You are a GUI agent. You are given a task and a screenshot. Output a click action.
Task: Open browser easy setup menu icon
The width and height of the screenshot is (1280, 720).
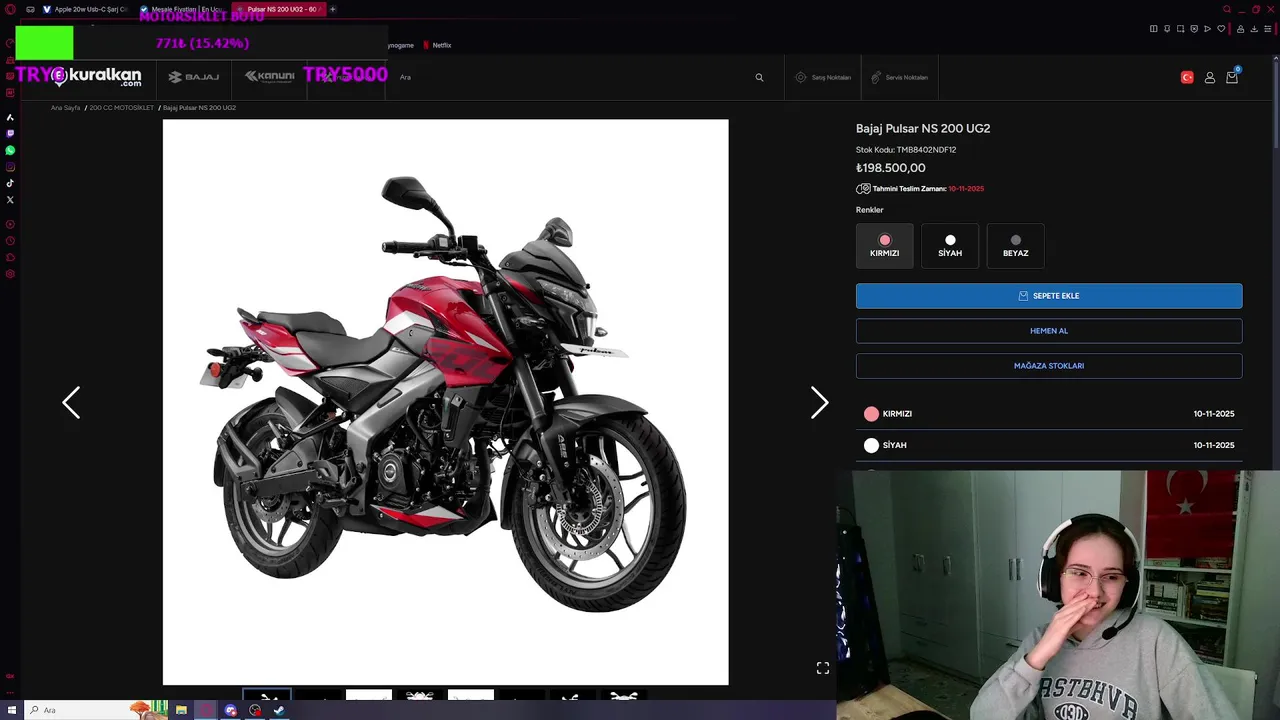(1267, 29)
